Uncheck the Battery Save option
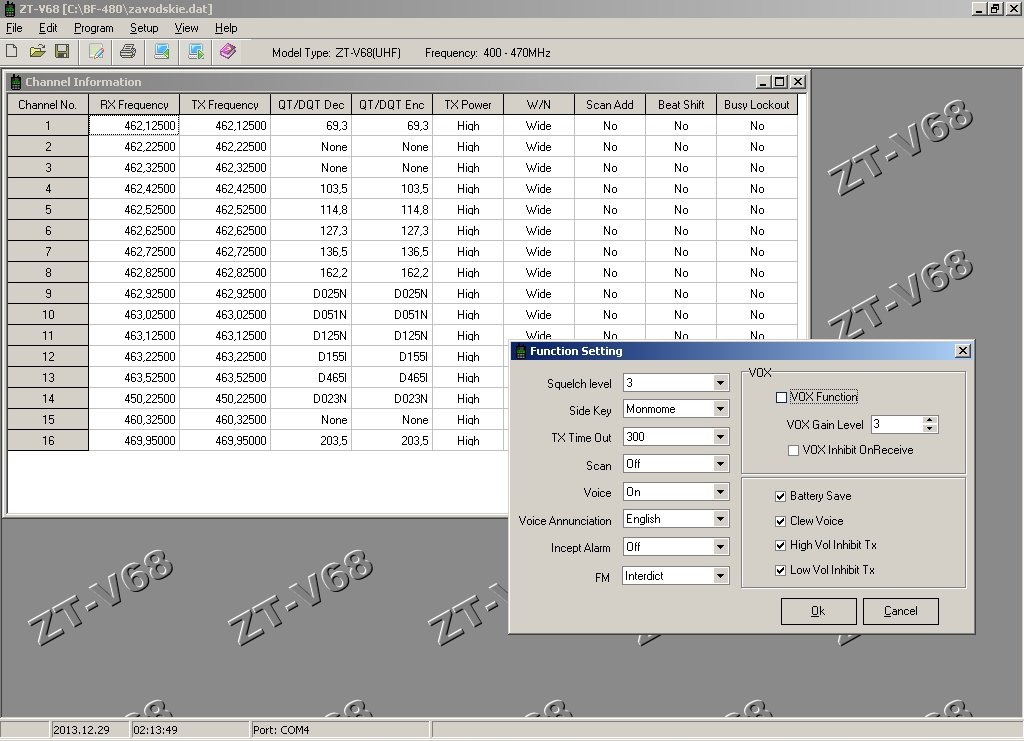Screen dimensions: 1024x741 click(x=781, y=496)
